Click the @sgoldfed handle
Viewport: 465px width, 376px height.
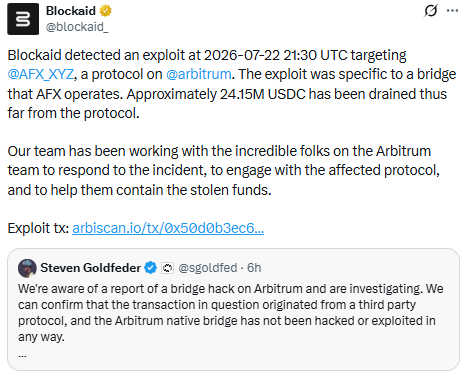click(x=208, y=268)
